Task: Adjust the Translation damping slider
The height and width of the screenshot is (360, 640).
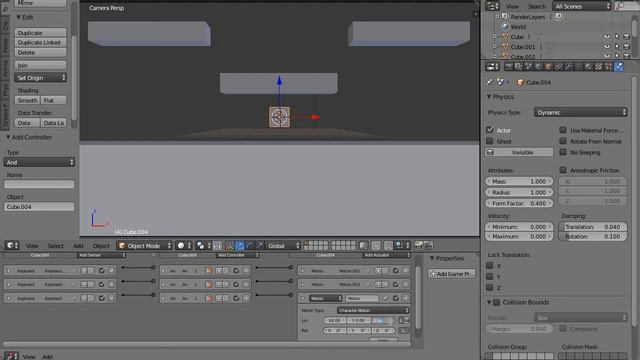Action: (593, 227)
